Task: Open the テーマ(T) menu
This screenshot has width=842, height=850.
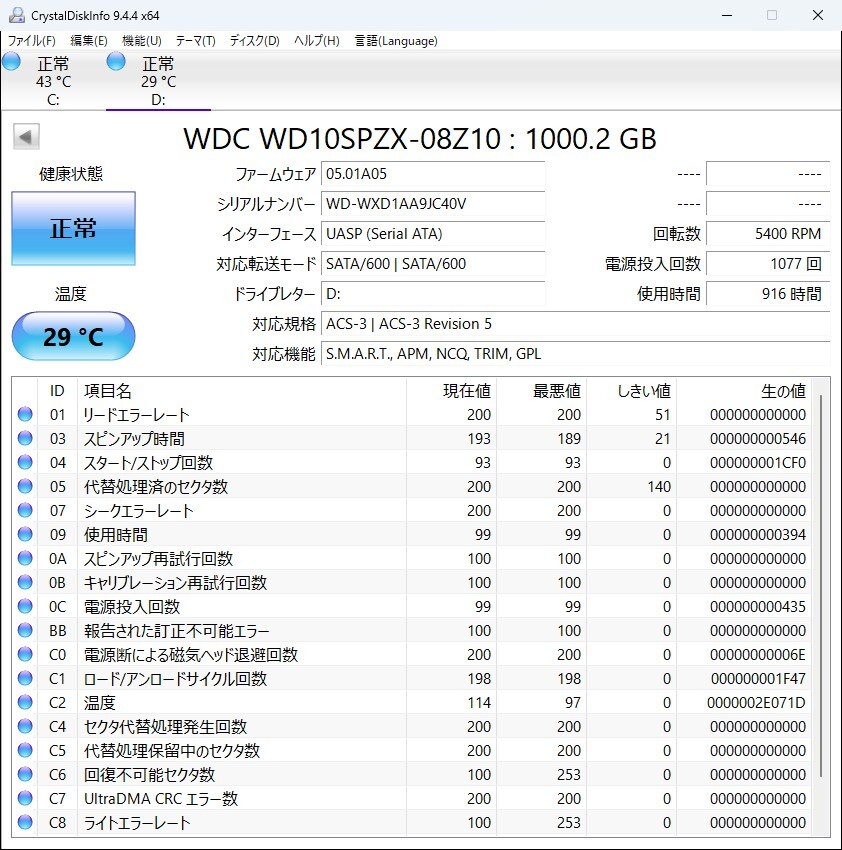Action: pyautogui.click(x=195, y=41)
